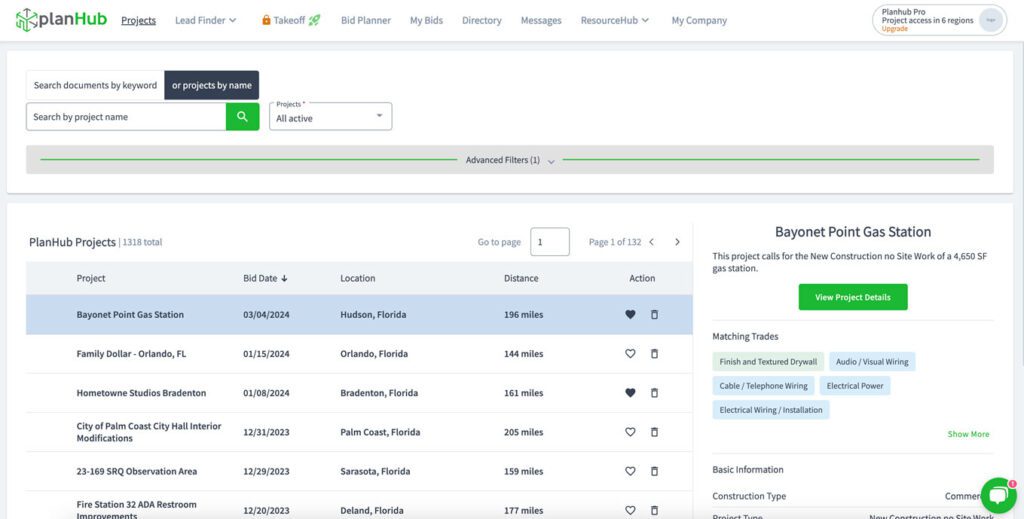This screenshot has height=519, width=1024.
Task: Open the Projects nav tab
Action: 138,20
